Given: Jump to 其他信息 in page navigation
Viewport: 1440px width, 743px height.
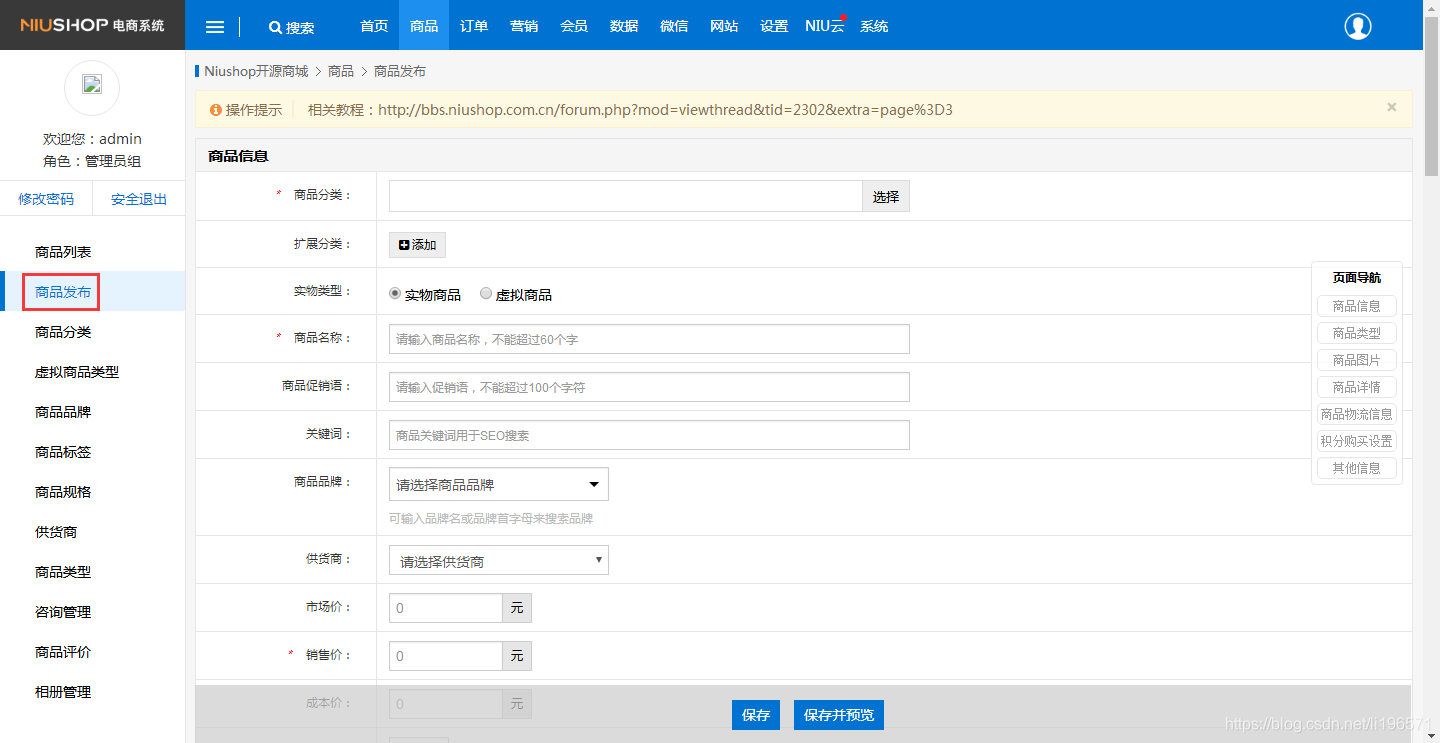Looking at the screenshot, I should click(x=1357, y=468).
